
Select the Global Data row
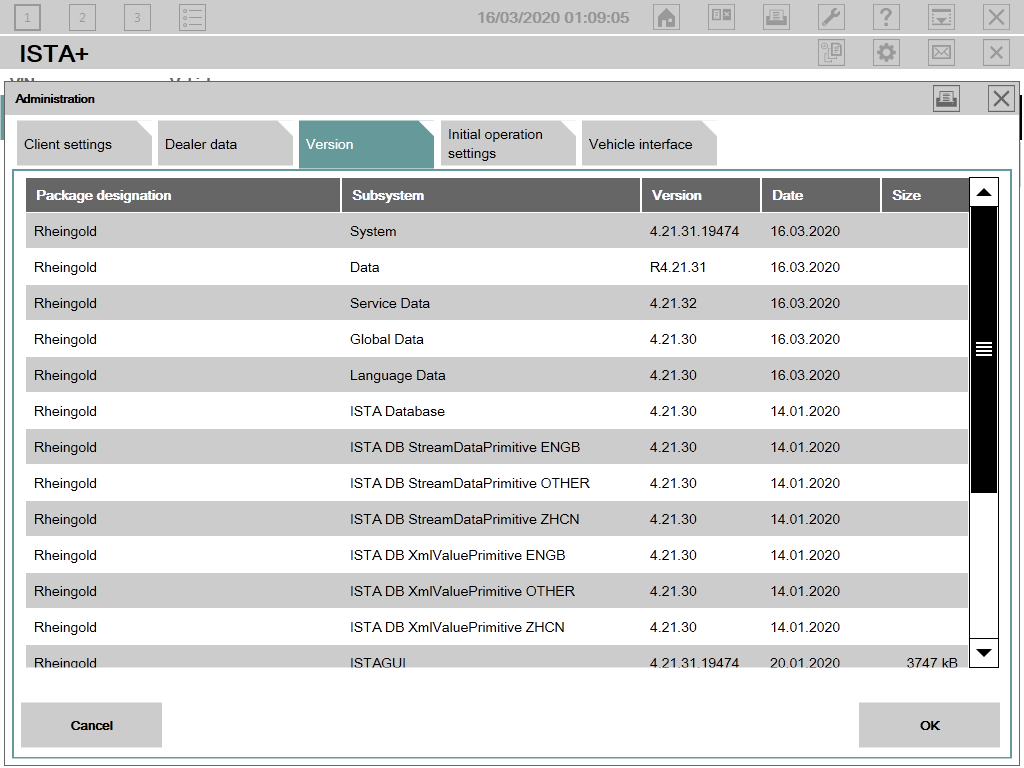tap(496, 339)
